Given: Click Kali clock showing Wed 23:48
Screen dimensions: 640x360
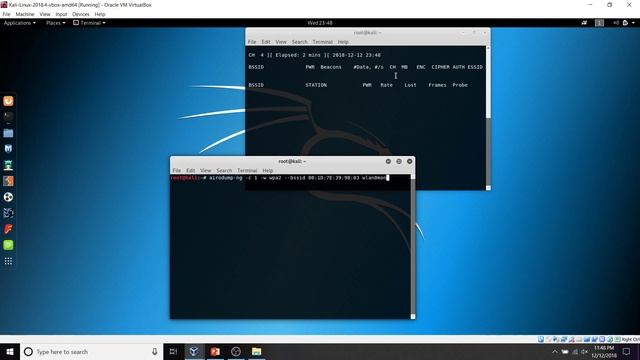Looking at the screenshot, I should 320,23.
